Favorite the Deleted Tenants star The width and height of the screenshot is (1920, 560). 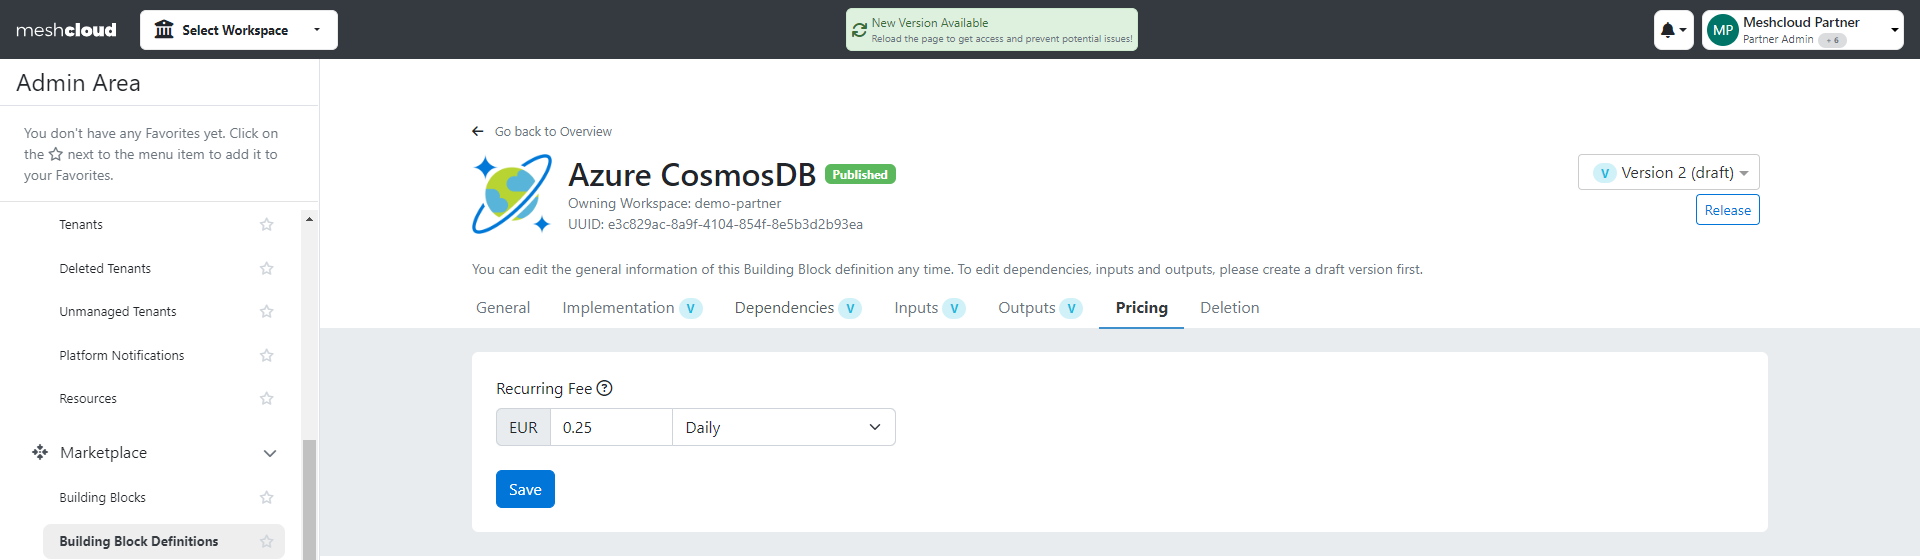pyautogui.click(x=266, y=269)
